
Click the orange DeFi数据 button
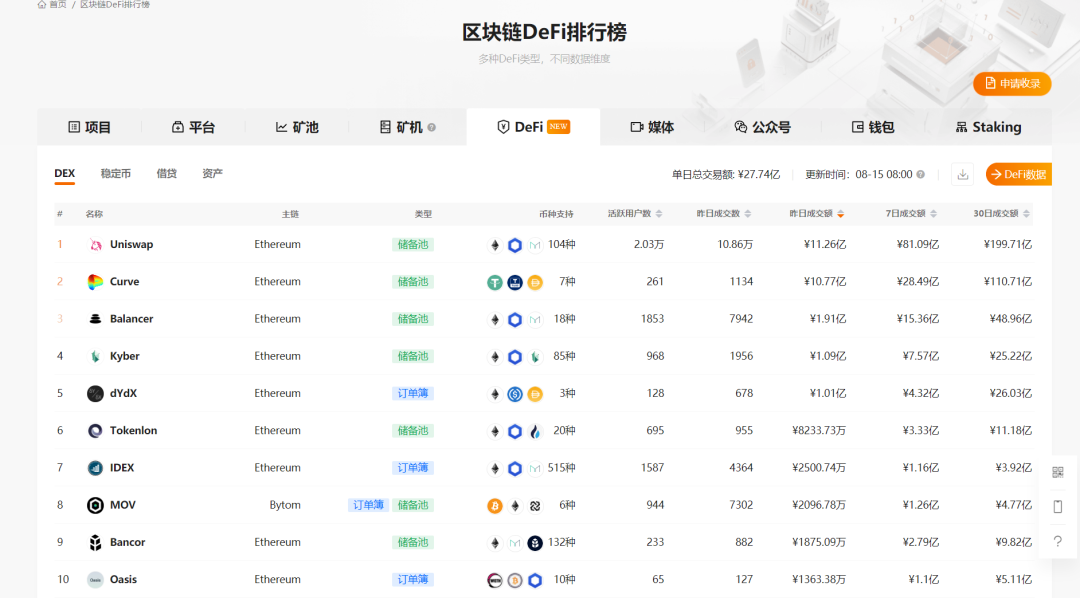coord(1019,174)
